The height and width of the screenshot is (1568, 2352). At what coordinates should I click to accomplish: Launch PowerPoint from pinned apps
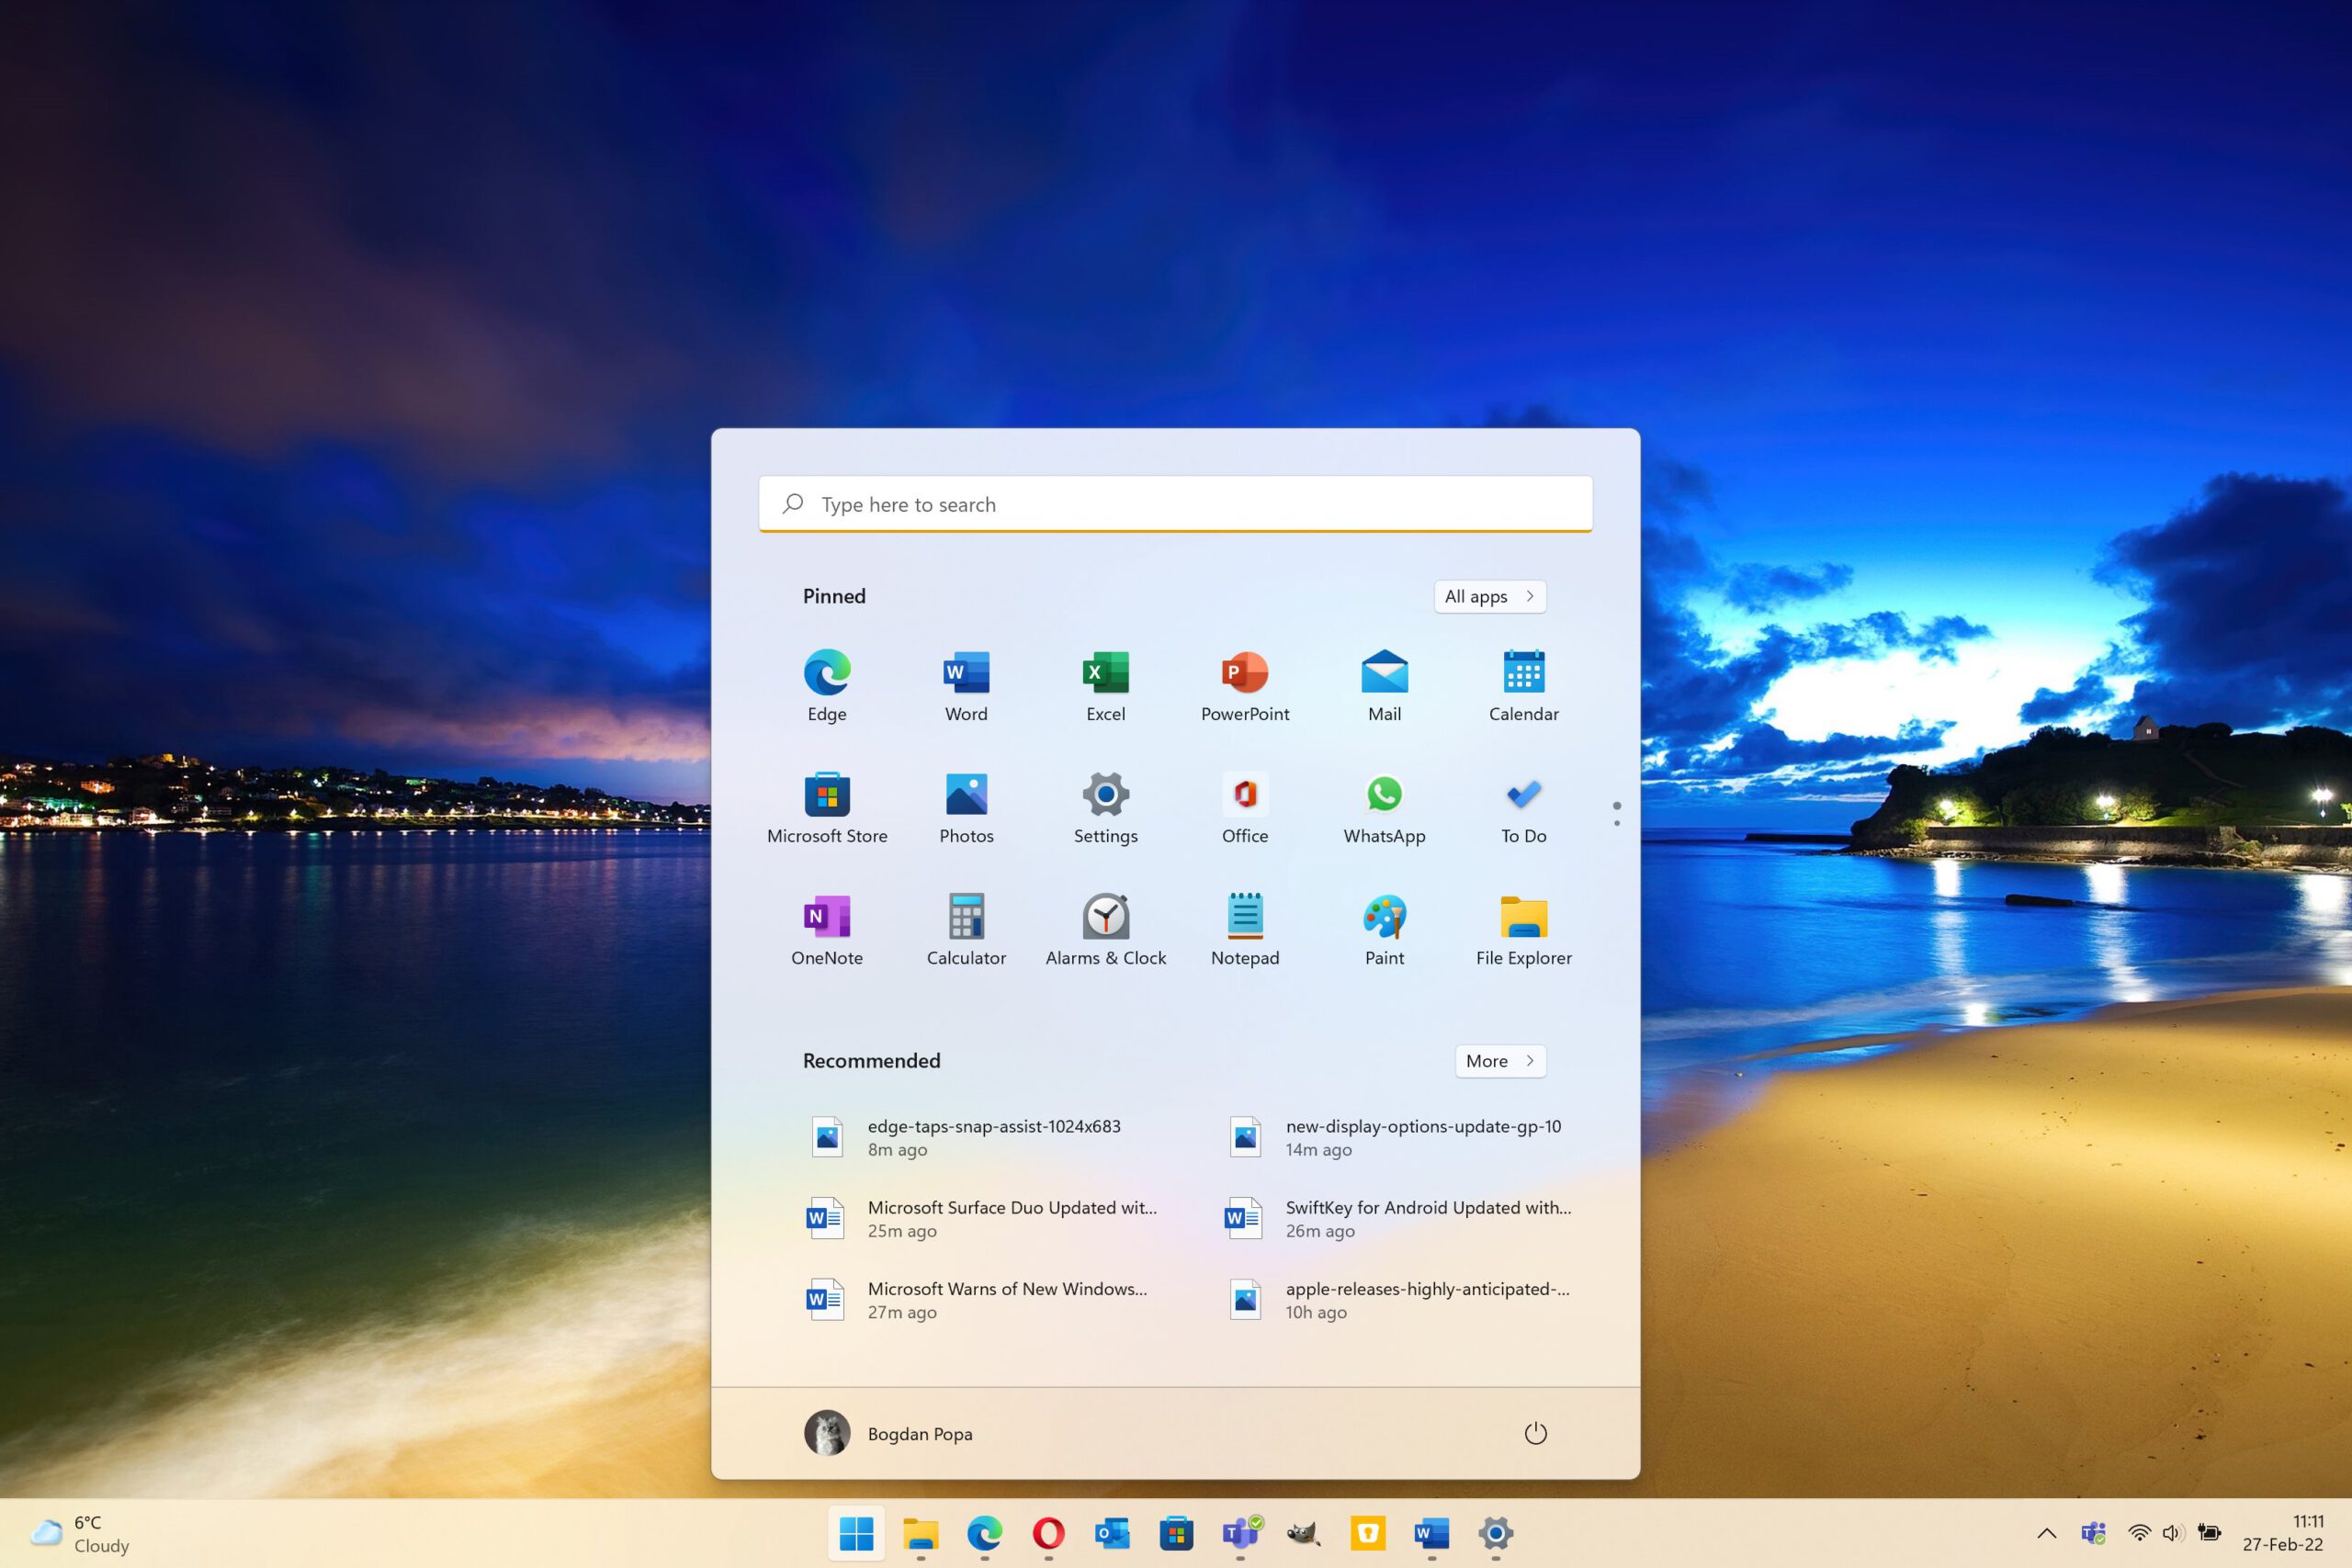[x=1245, y=686]
